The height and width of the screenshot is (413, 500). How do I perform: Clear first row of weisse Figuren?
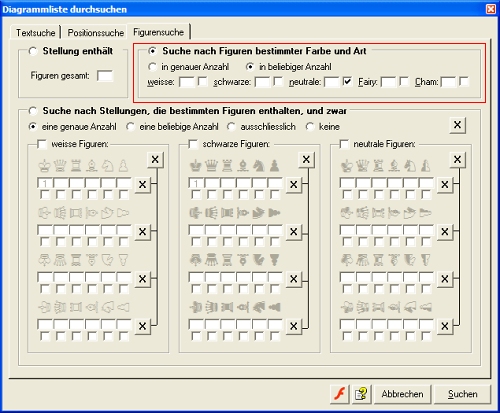(142, 184)
